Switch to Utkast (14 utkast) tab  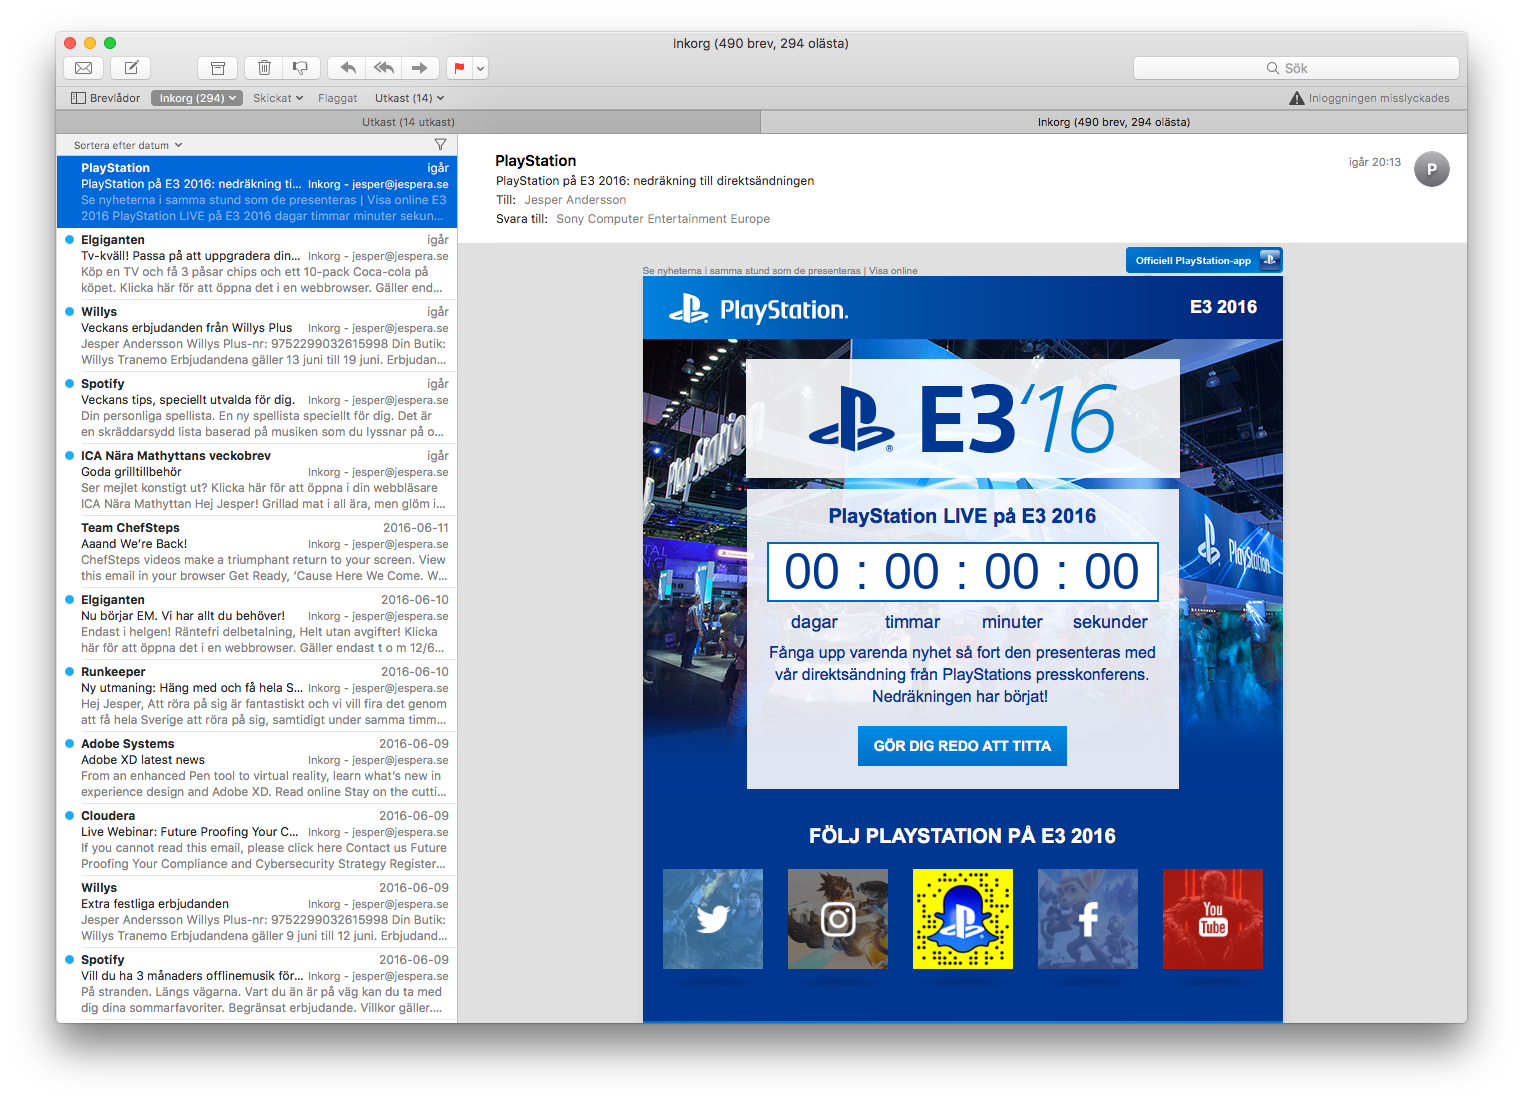tap(408, 122)
